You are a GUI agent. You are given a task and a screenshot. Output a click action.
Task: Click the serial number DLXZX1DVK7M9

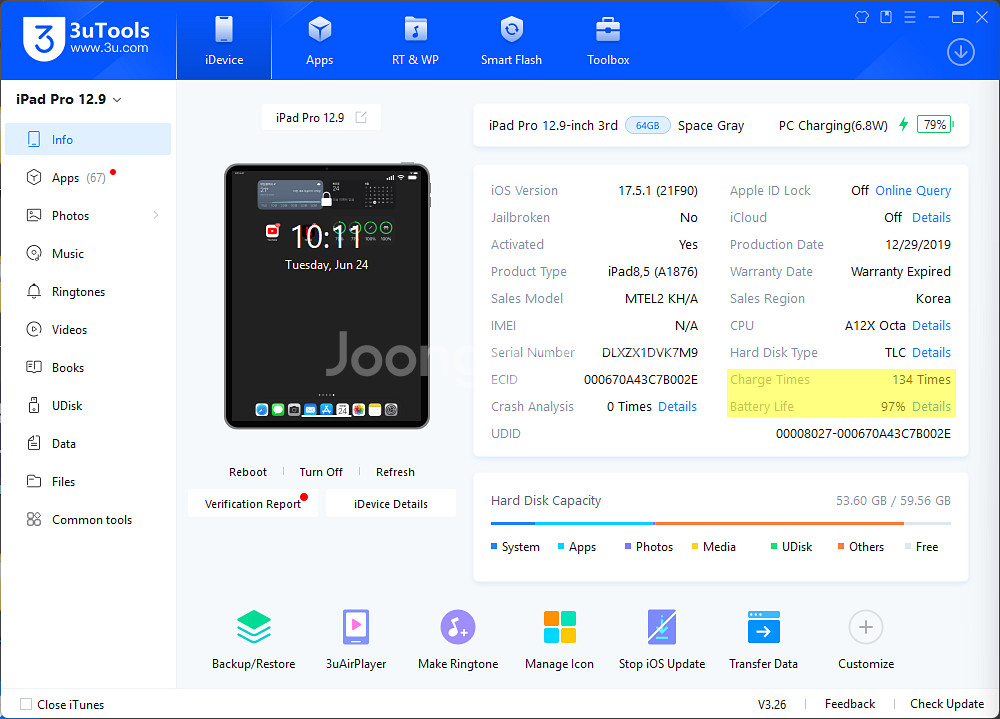point(650,352)
